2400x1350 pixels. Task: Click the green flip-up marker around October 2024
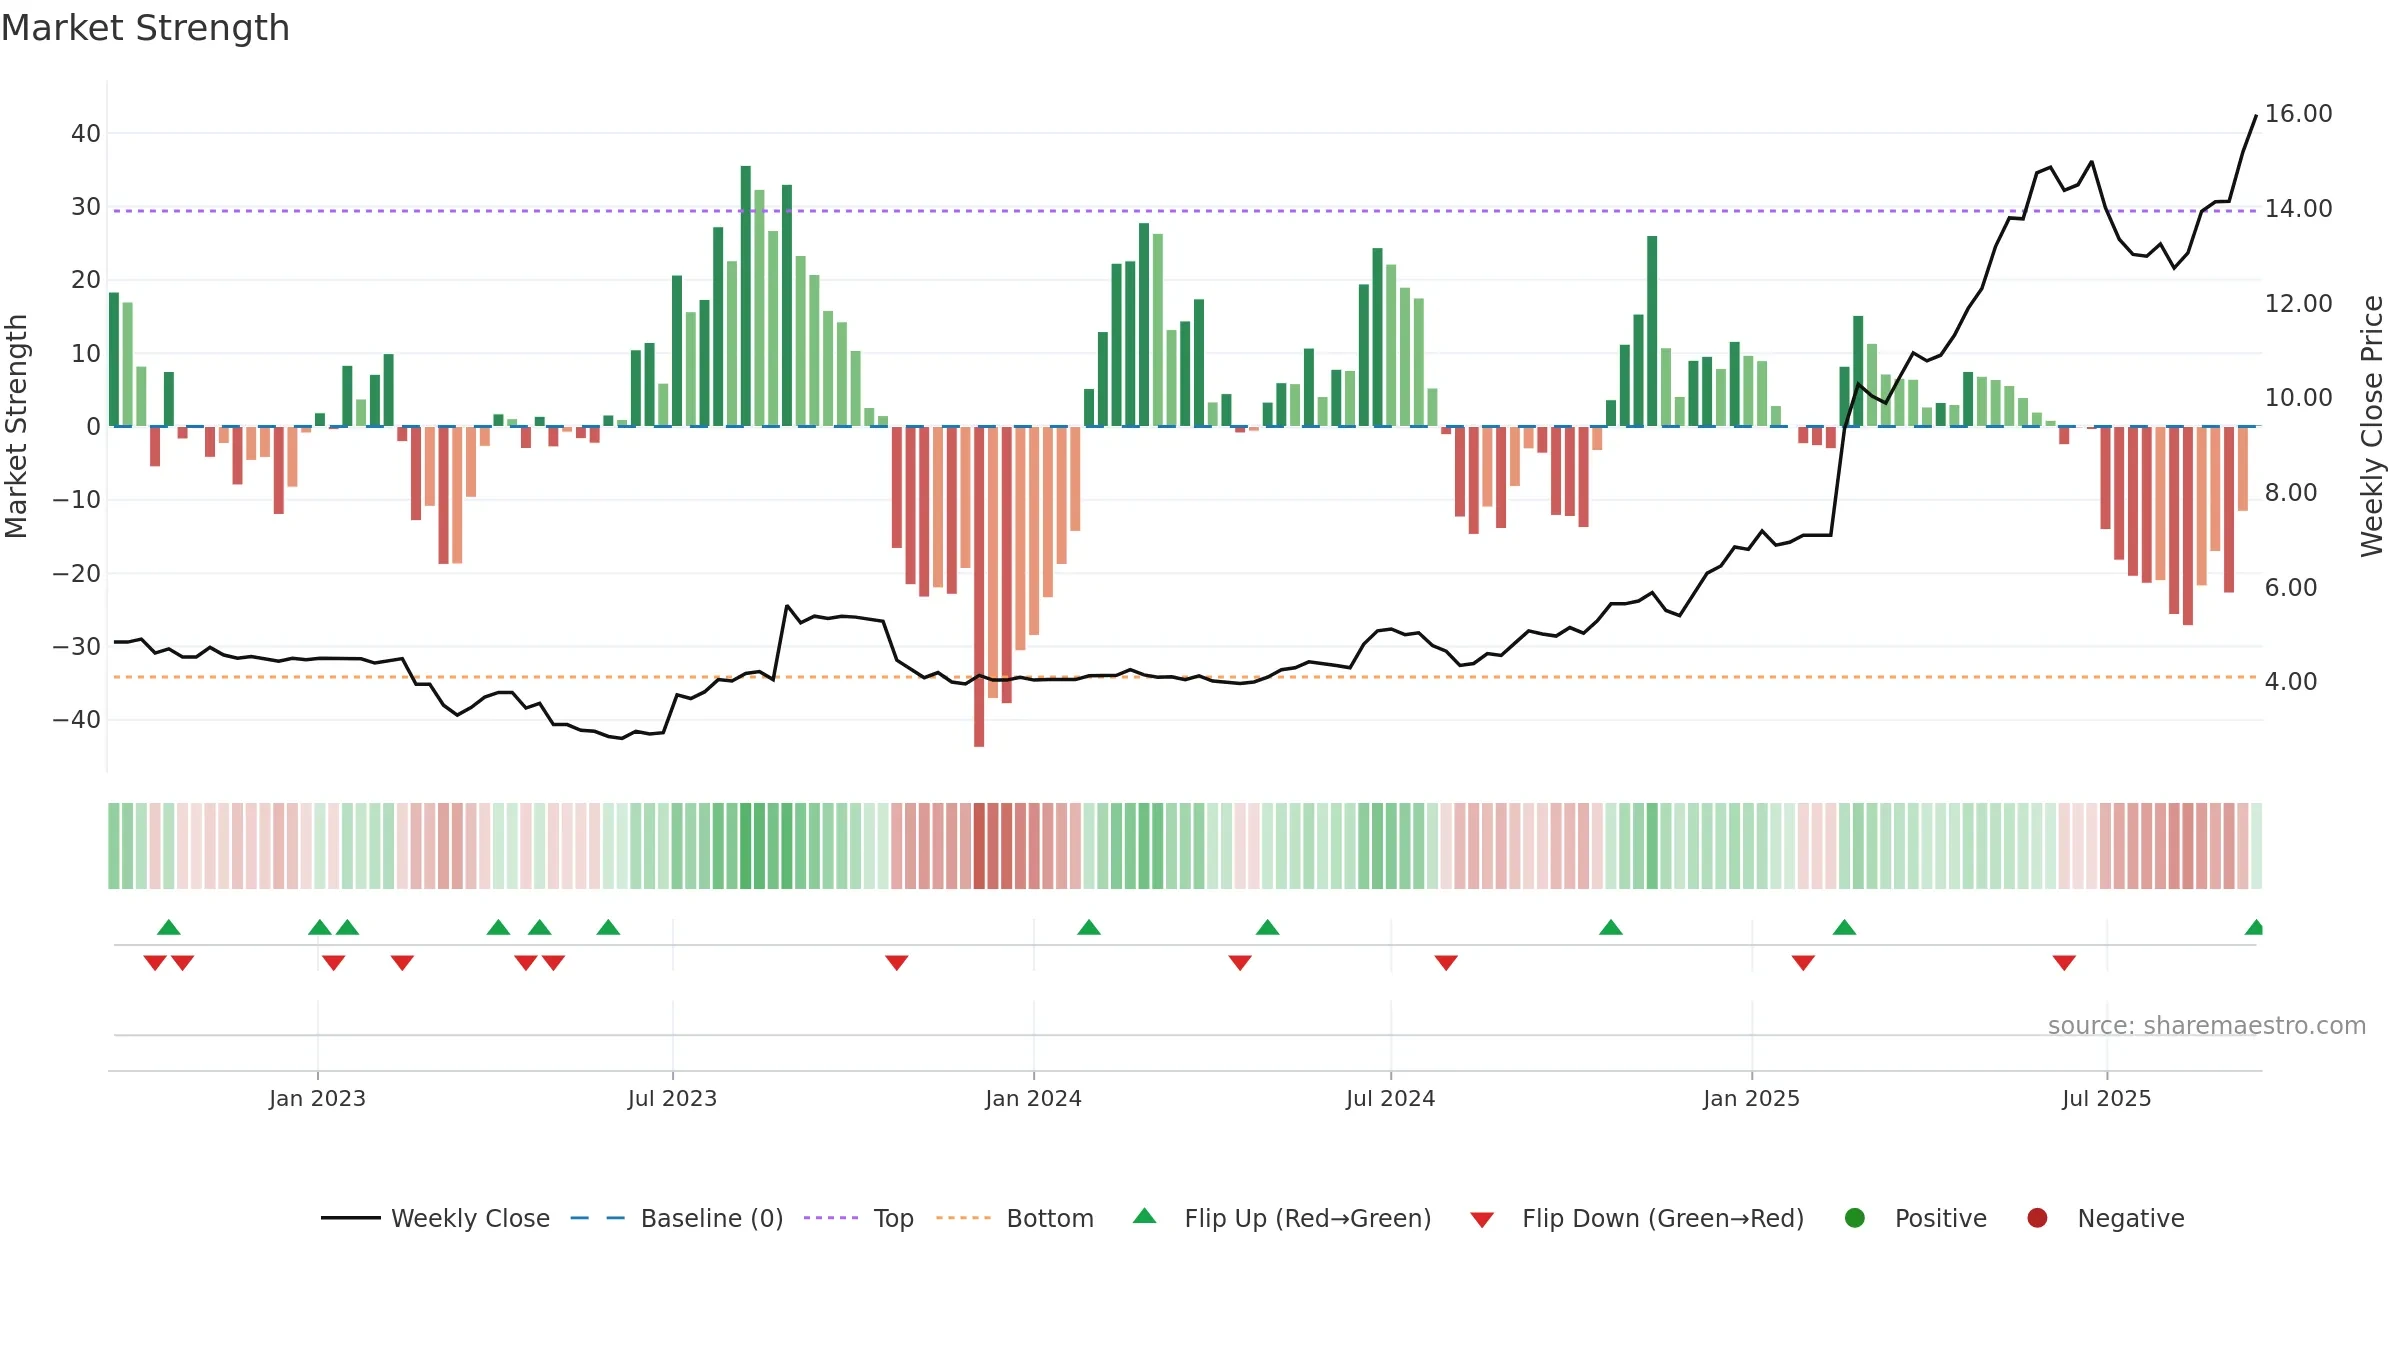(1611, 927)
